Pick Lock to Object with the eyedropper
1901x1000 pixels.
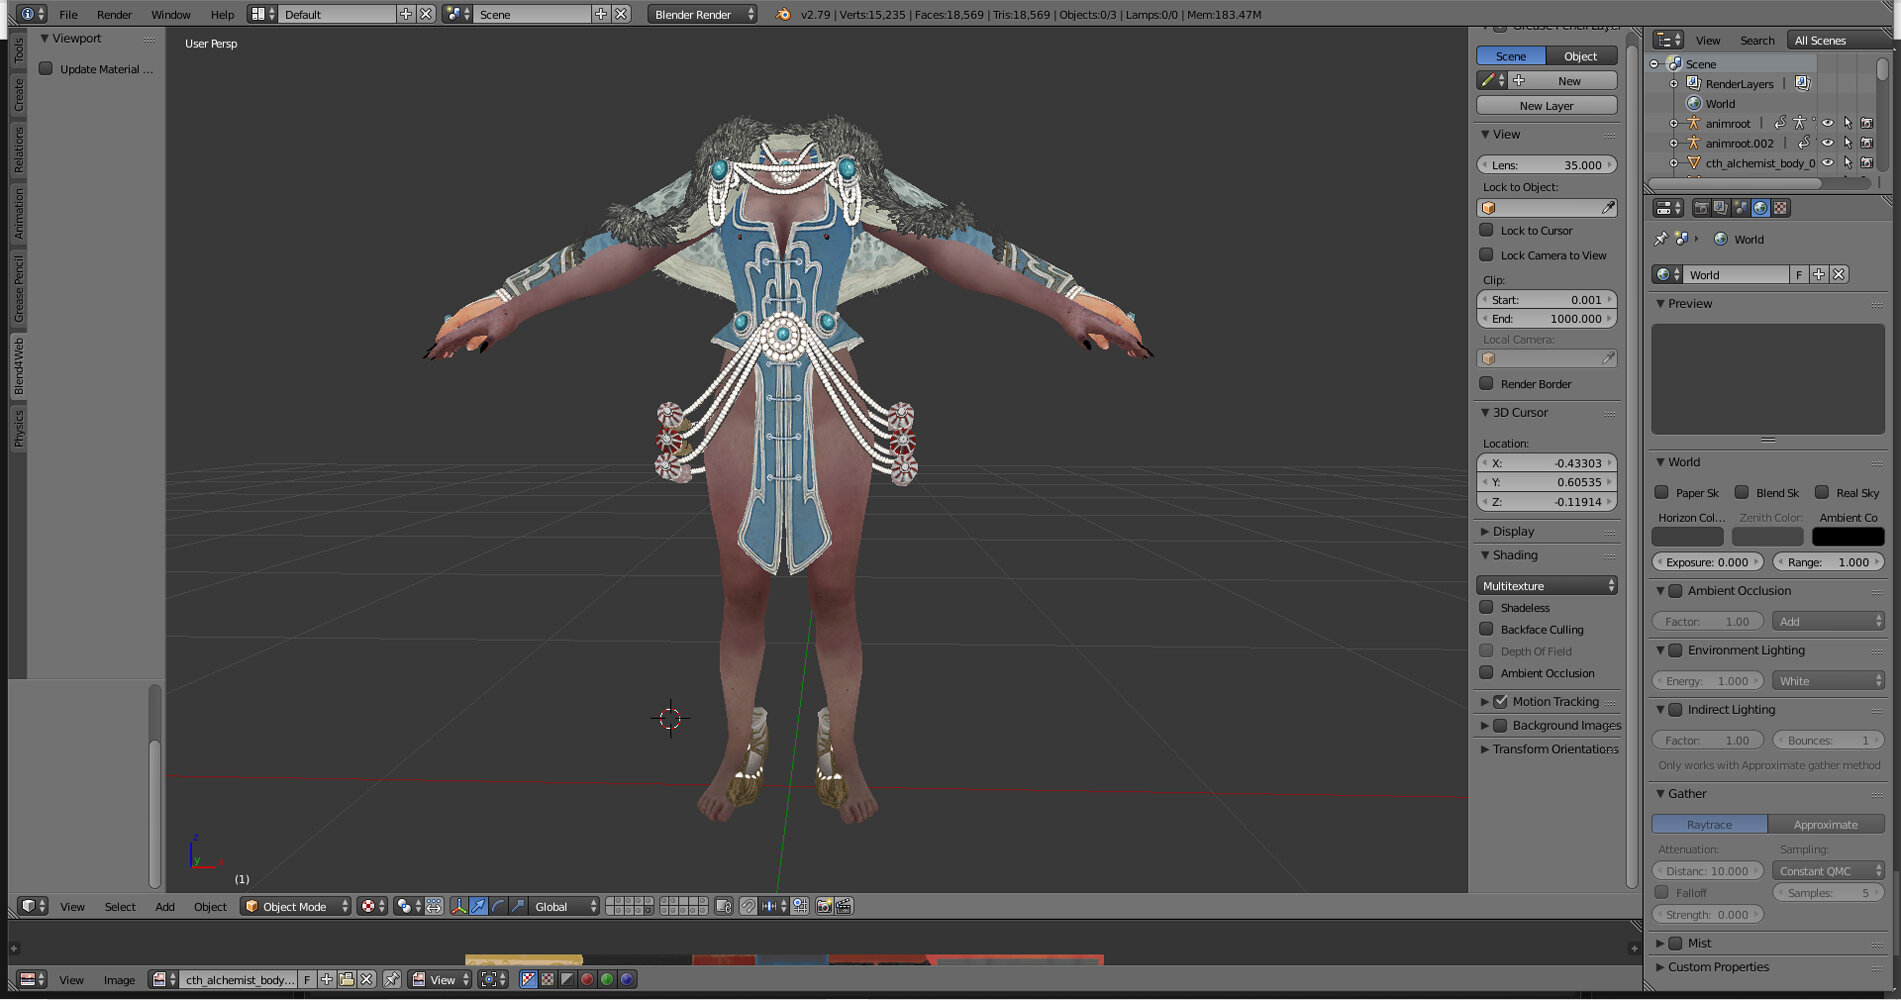[x=1608, y=207]
